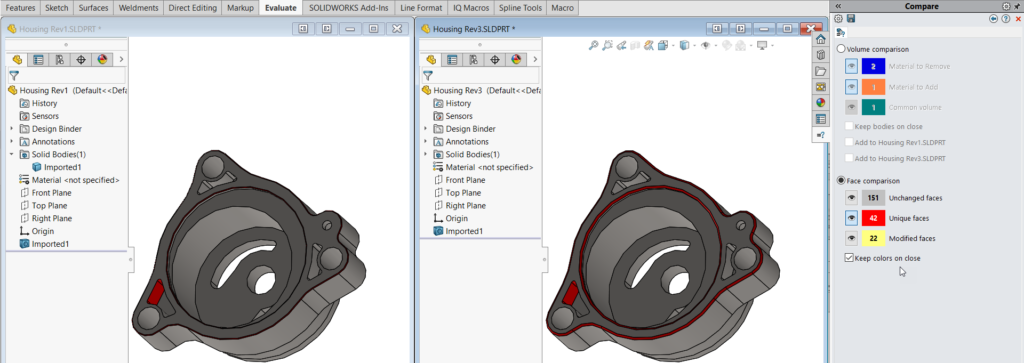Image resolution: width=1024 pixels, height=363 pixels.
Task: Select the DisplayManager tab in Rev3 tree
Action: click(x=516, y=59)
